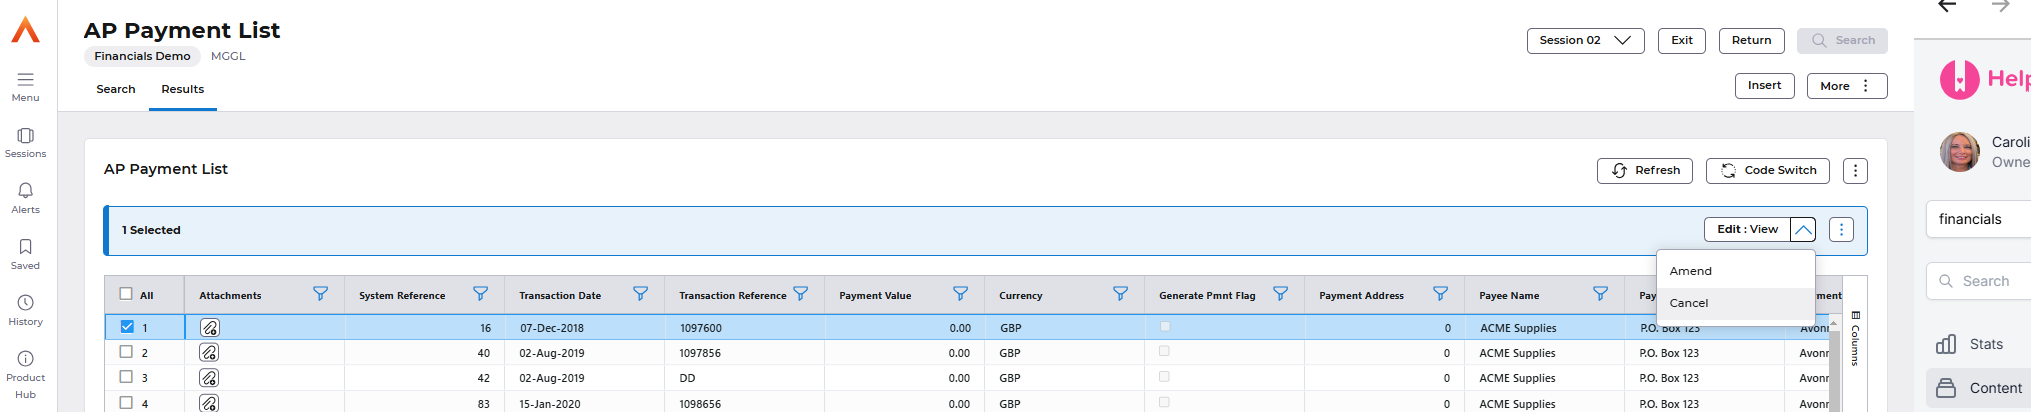Viewport: 2031px width, 412px height.
Task: Click the top-right Search button
Action: (1842, 41)
